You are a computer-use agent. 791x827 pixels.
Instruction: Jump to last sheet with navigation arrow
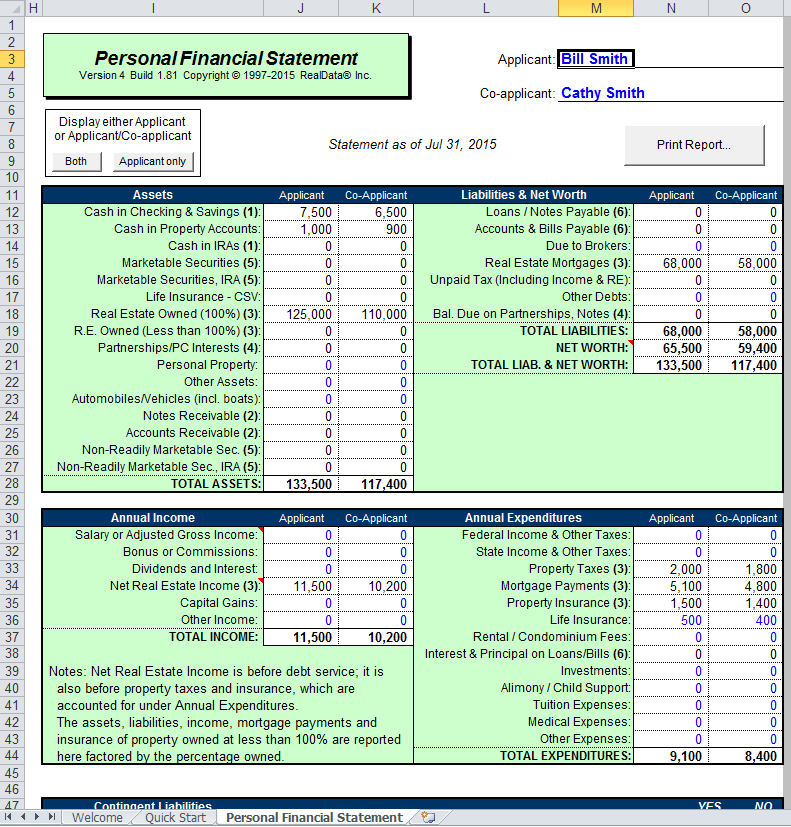point(51,817)
